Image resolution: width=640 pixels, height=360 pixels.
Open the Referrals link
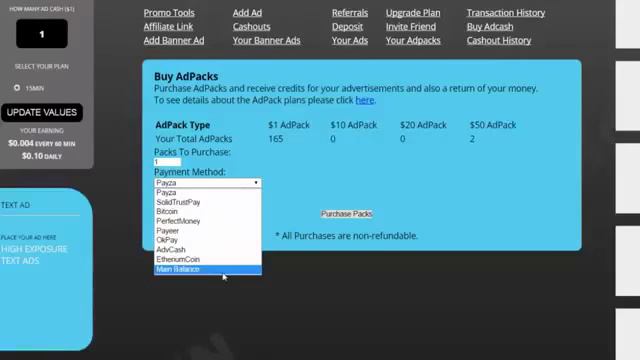tap(350, 13)
